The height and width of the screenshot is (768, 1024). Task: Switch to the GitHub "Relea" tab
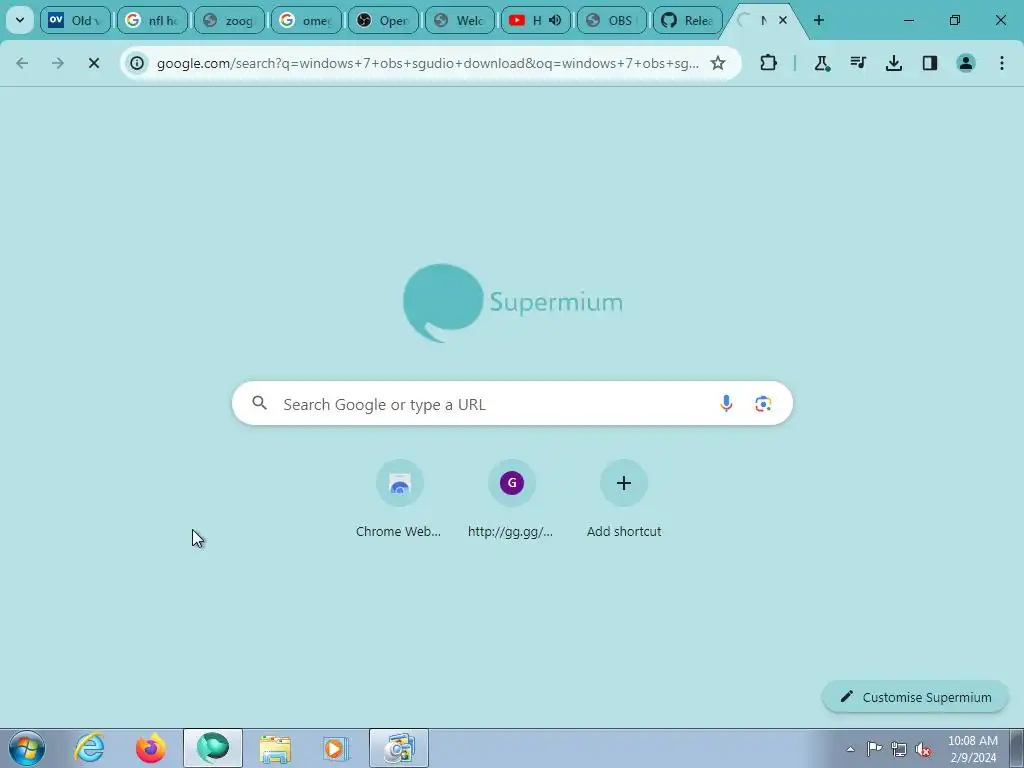click(x=688, y=20)
